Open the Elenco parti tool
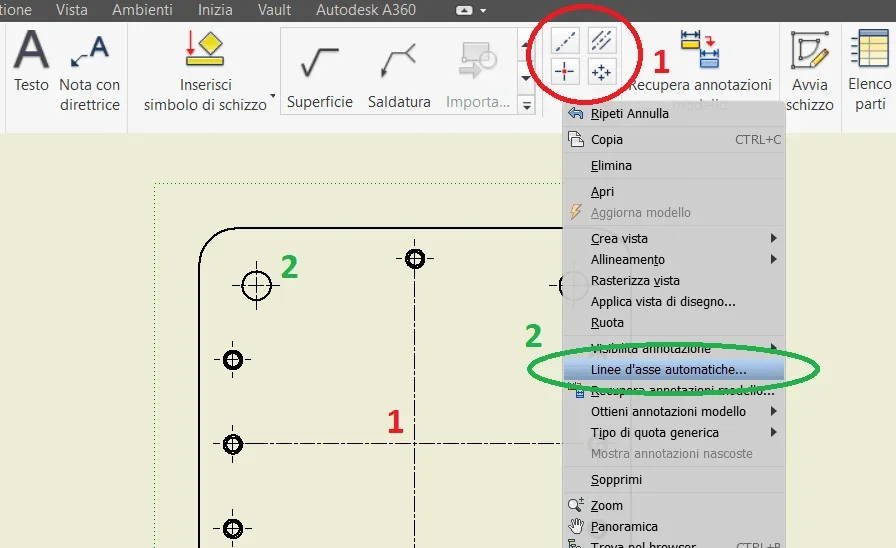Image resolution: width=896 pixels, height=548 pixels. (x=870, y=70)
